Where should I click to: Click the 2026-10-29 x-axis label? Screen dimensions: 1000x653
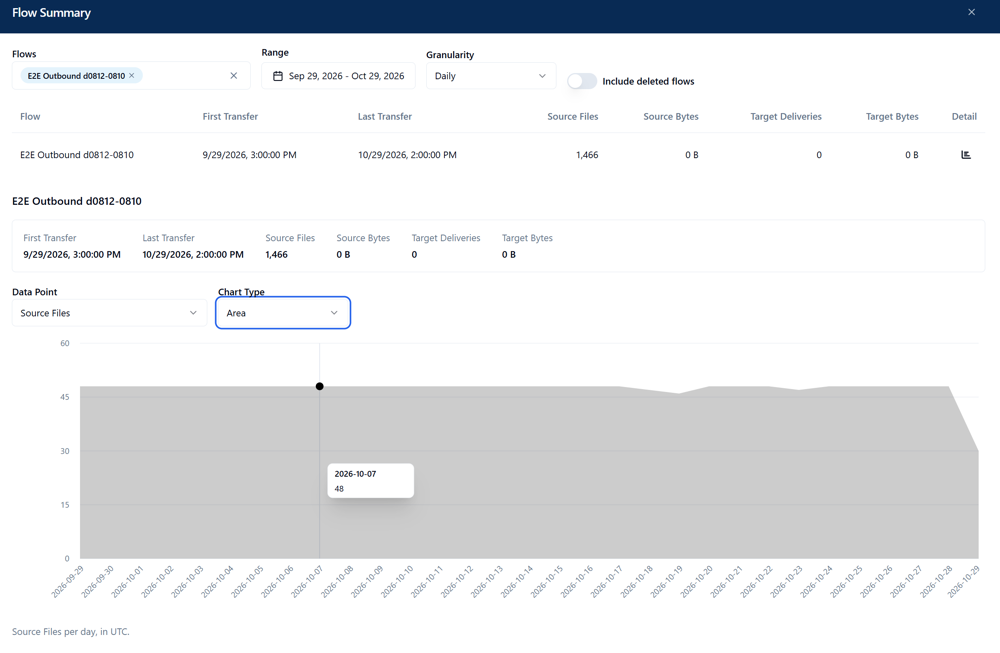(x=963, y=581)
